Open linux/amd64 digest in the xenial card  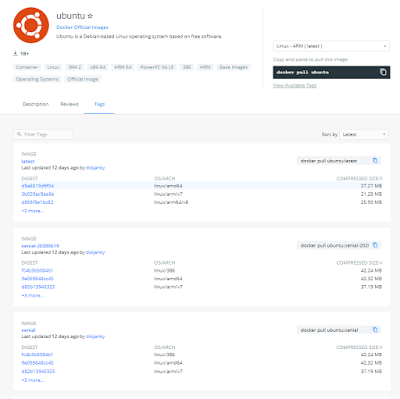[x=37, y=363]
